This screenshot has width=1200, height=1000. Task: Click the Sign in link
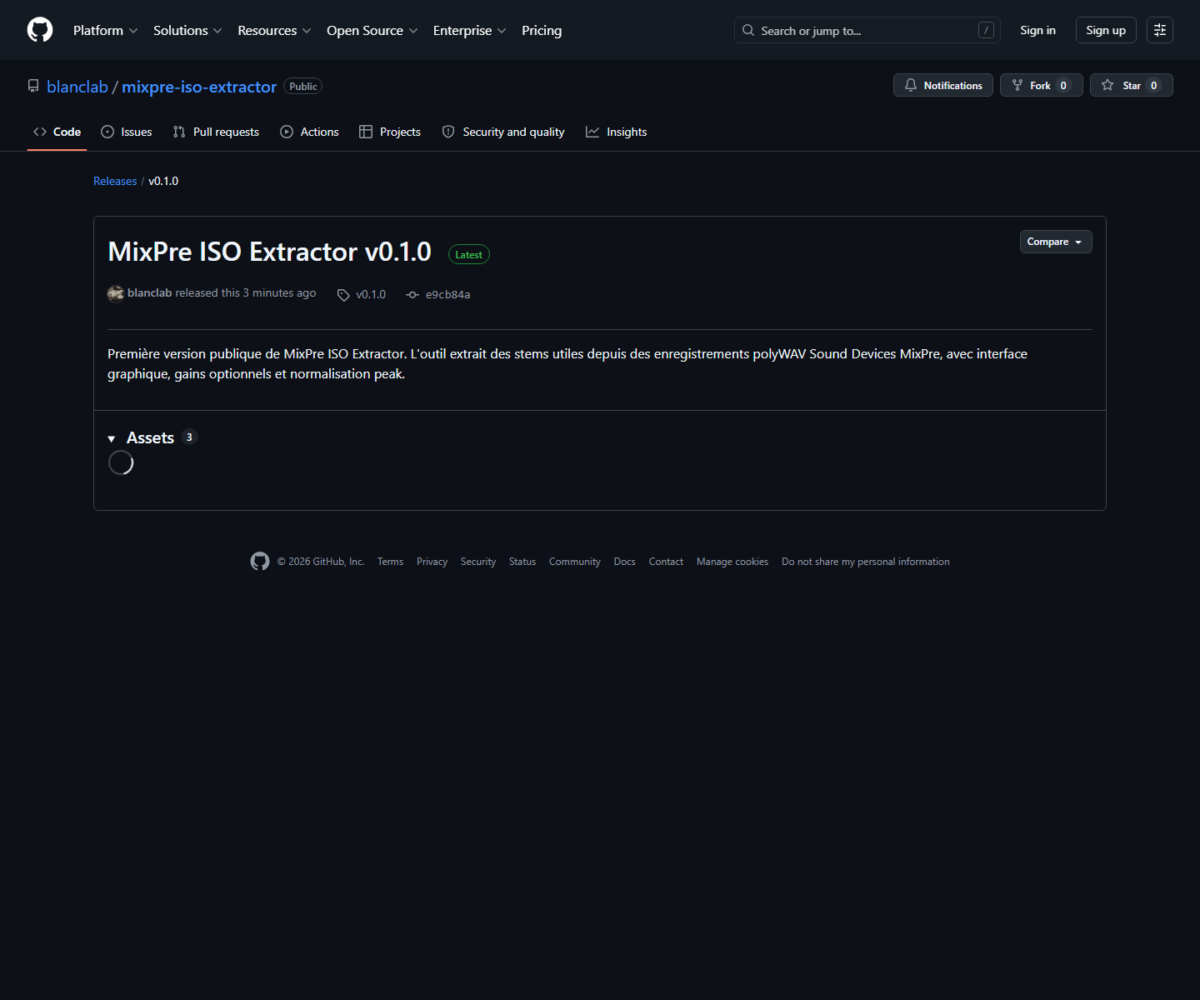(1038, 30)
